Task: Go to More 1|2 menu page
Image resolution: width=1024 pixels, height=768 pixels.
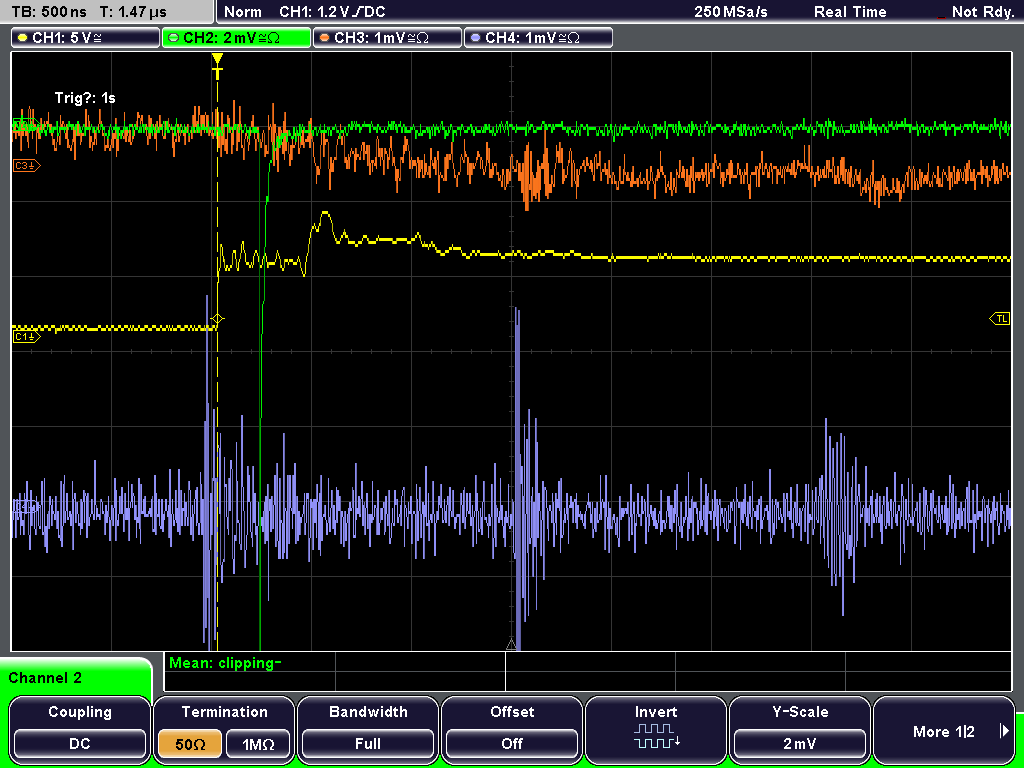Action: [944, 729]
